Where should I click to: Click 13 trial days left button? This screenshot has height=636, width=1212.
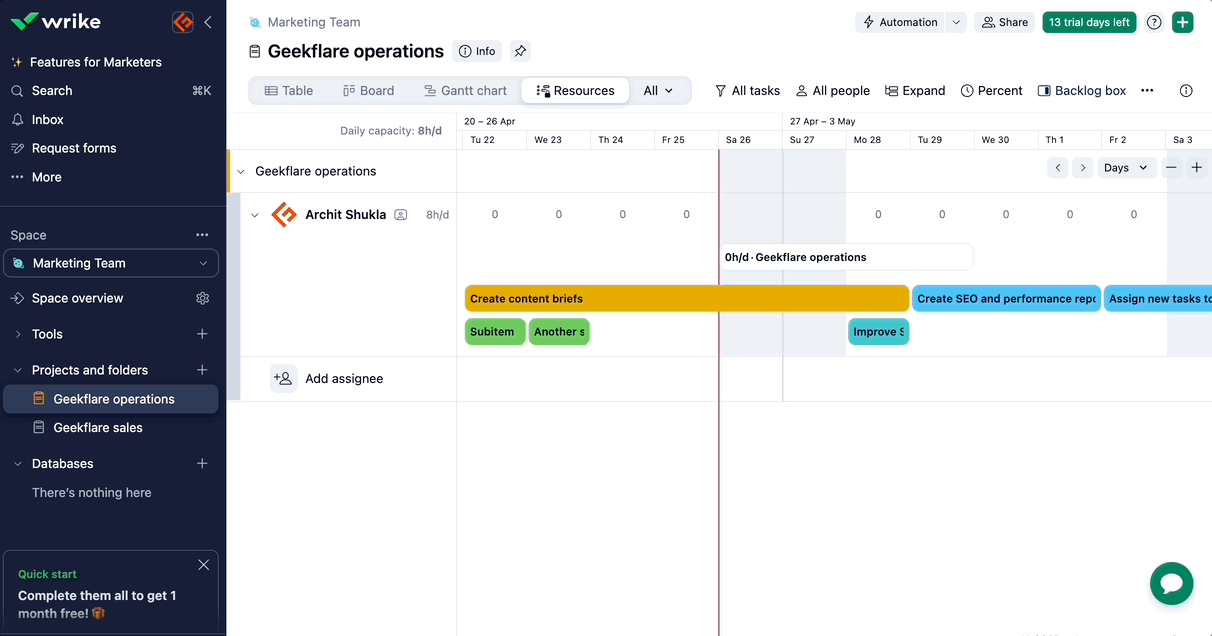coord(1089,22)
